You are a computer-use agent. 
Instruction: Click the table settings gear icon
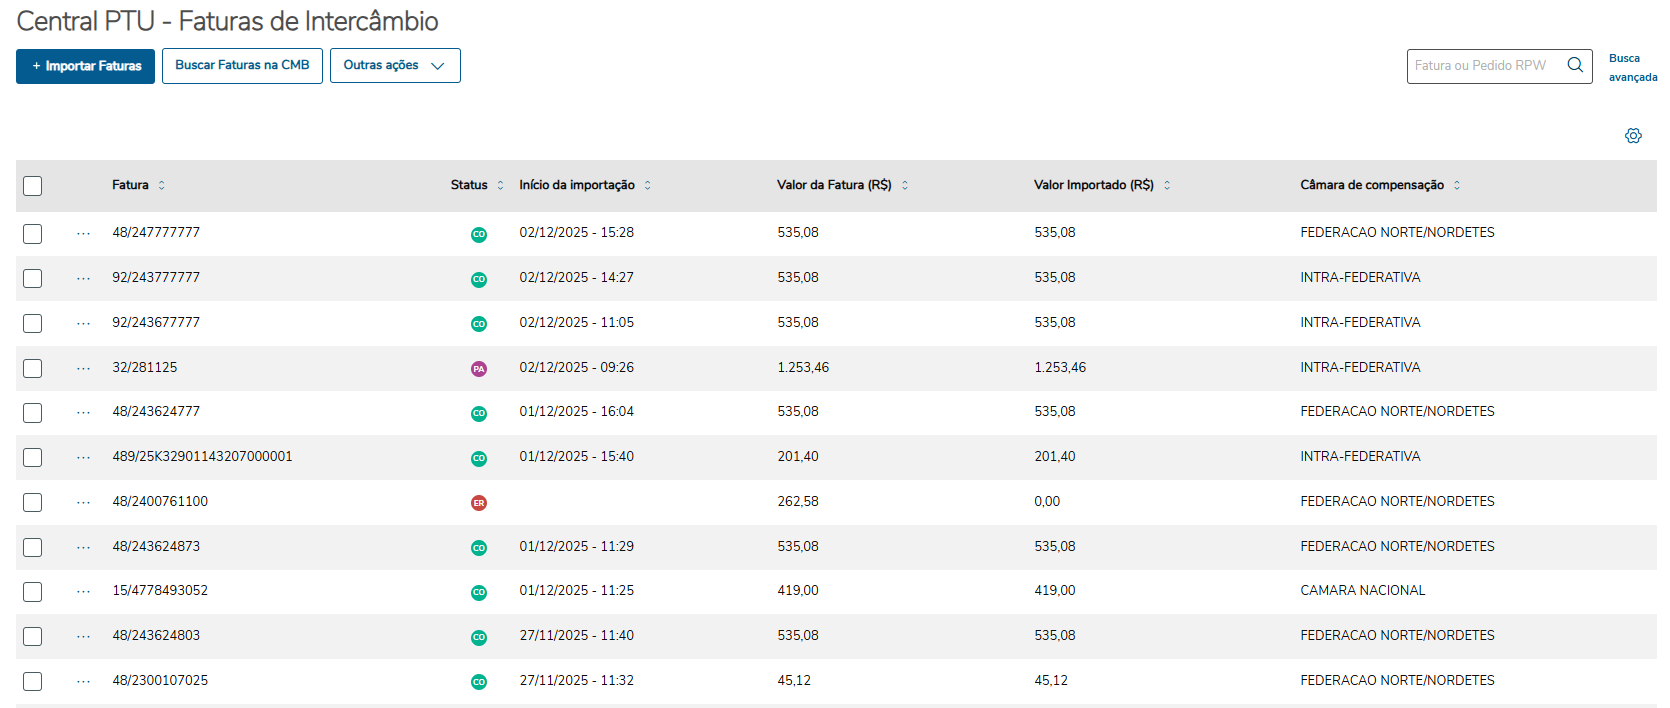(x=1633, y=136)
